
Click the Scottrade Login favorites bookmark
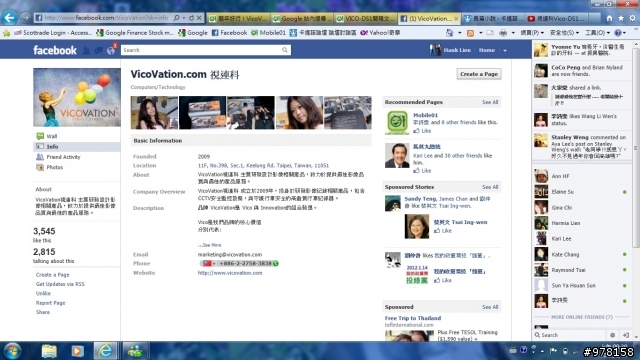(x=53, y=33)
